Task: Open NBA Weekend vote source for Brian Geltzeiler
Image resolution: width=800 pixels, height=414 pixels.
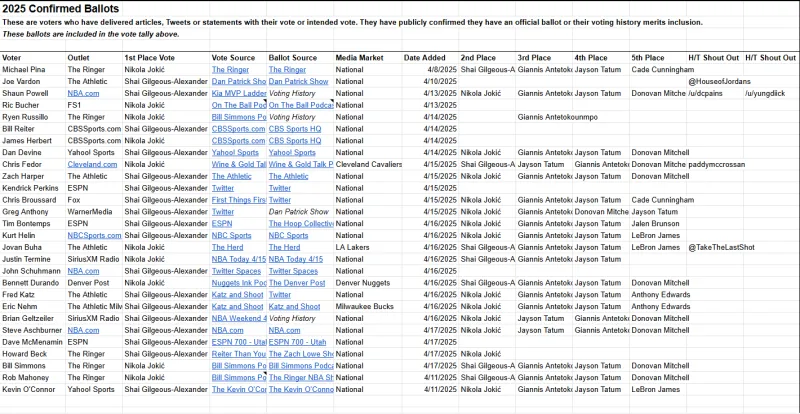Action: coord(239,318)
